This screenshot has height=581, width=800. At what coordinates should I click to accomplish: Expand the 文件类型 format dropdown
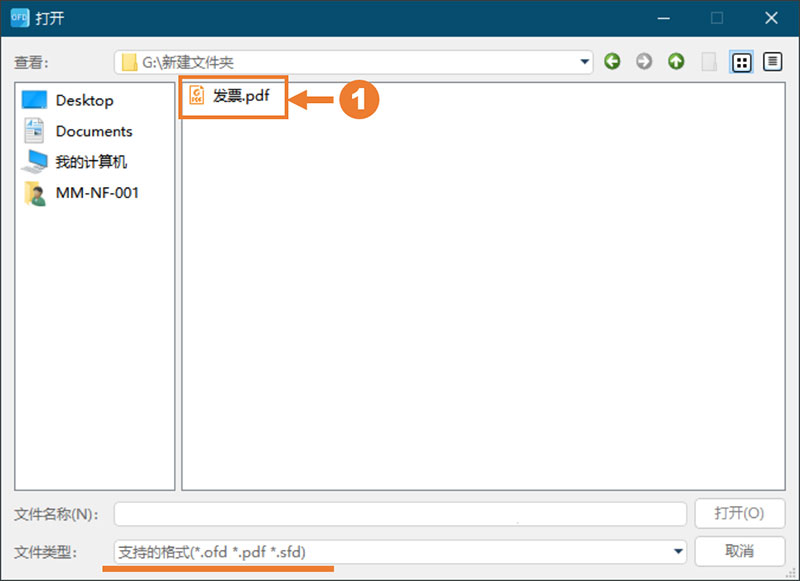[x=678, y=551]
